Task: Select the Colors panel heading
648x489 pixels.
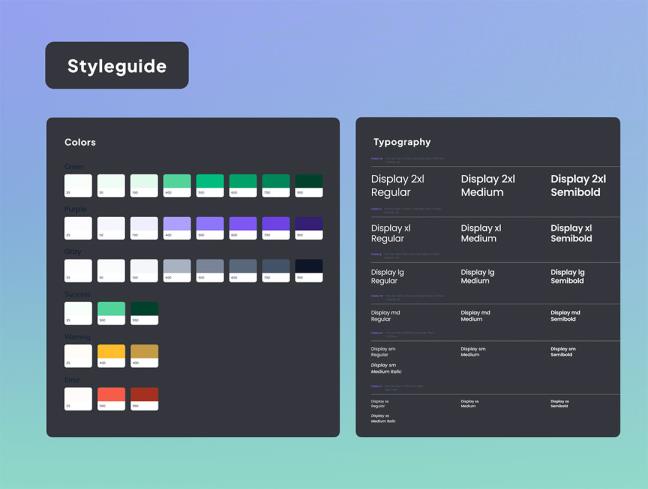Action: (x=80, y=143)
